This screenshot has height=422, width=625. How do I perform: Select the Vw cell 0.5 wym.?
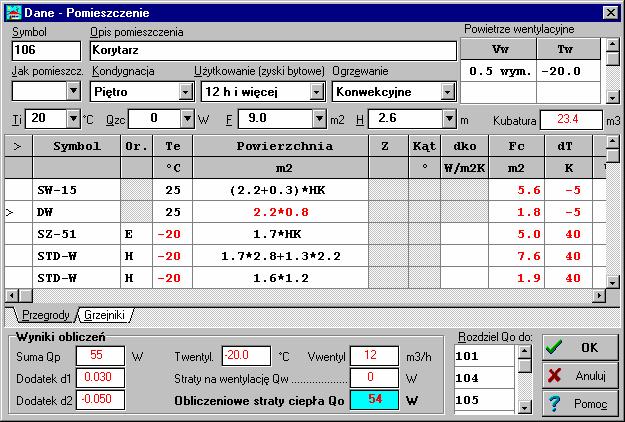click(499, 71)
